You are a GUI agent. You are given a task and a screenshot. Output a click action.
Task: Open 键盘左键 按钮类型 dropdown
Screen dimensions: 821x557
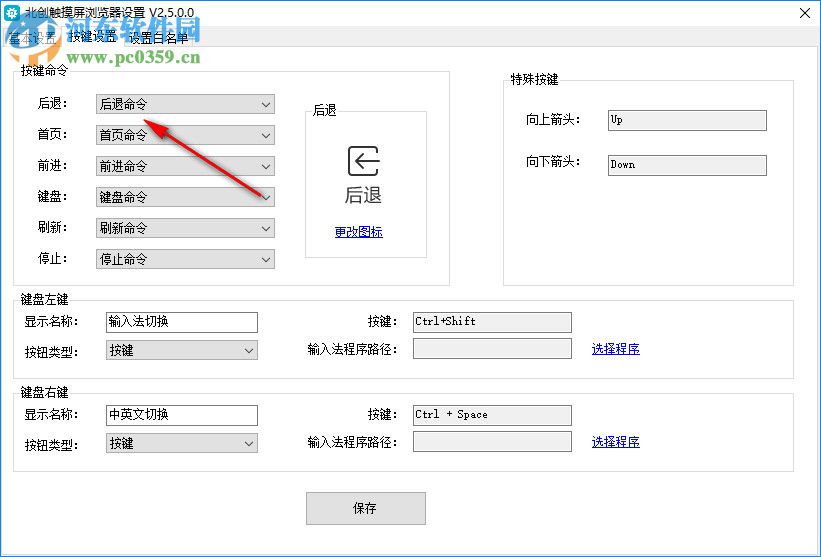(182, 350)
